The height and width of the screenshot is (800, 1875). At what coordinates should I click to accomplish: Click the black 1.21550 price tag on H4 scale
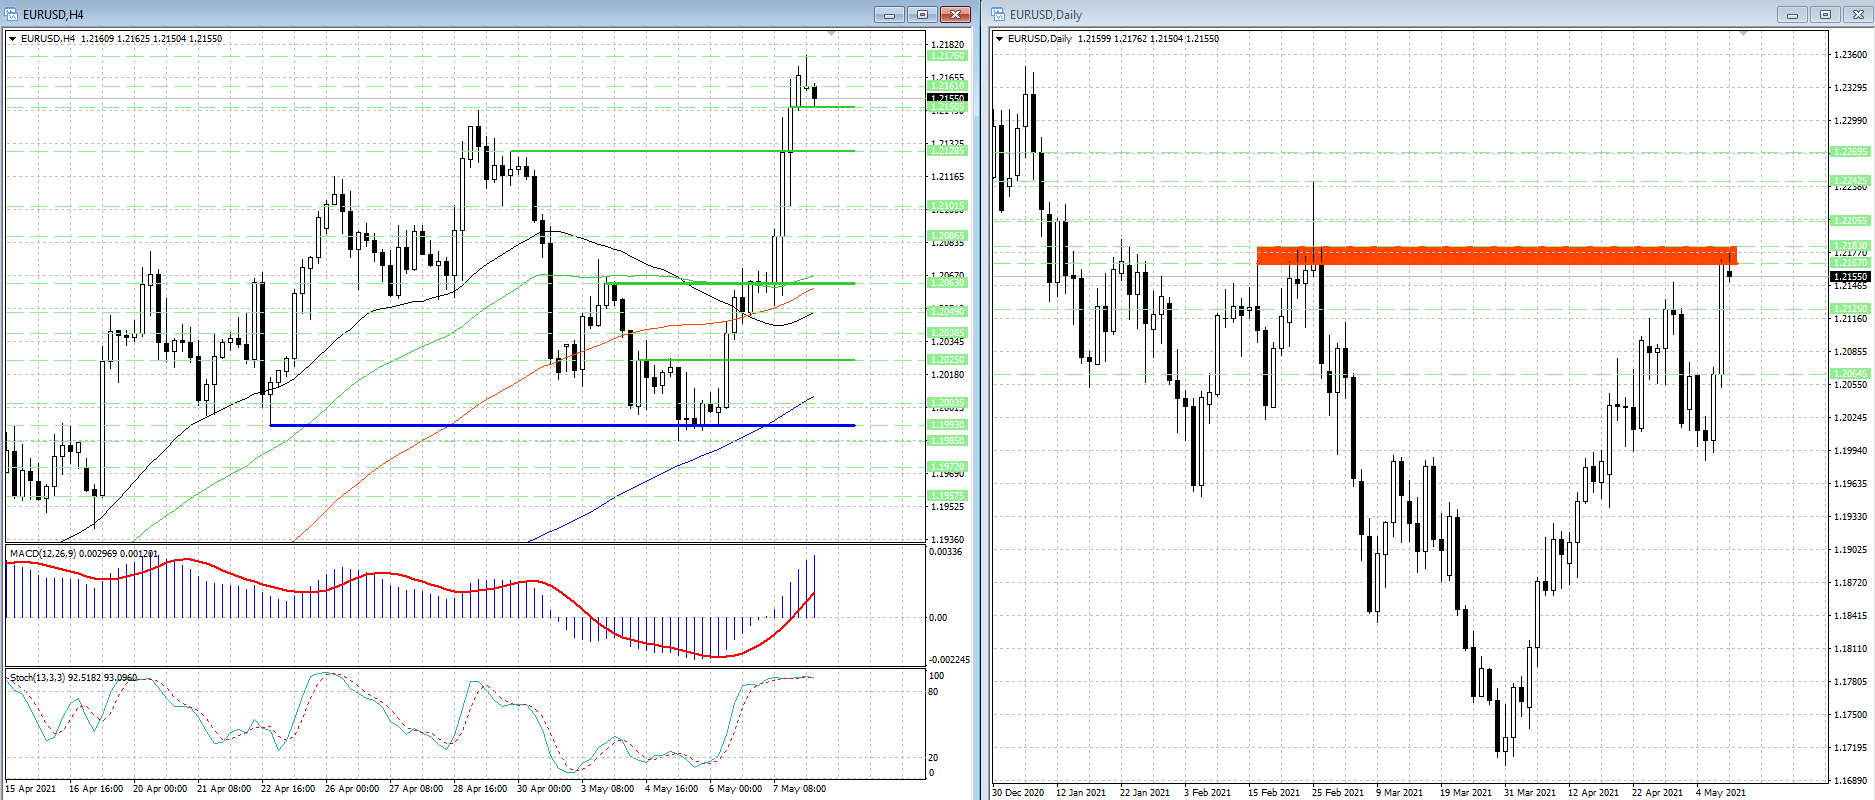pyautogui.click(x=948, y=98)
